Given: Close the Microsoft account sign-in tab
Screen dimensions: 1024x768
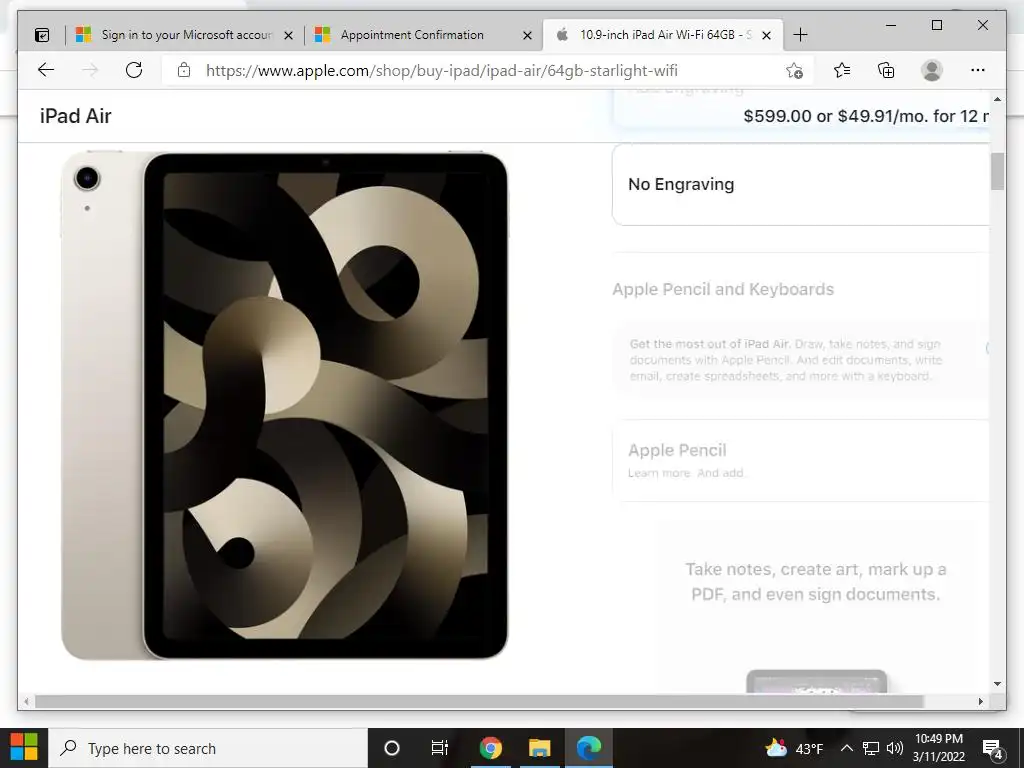Looking at the screenshot, I should coord(288,35).
